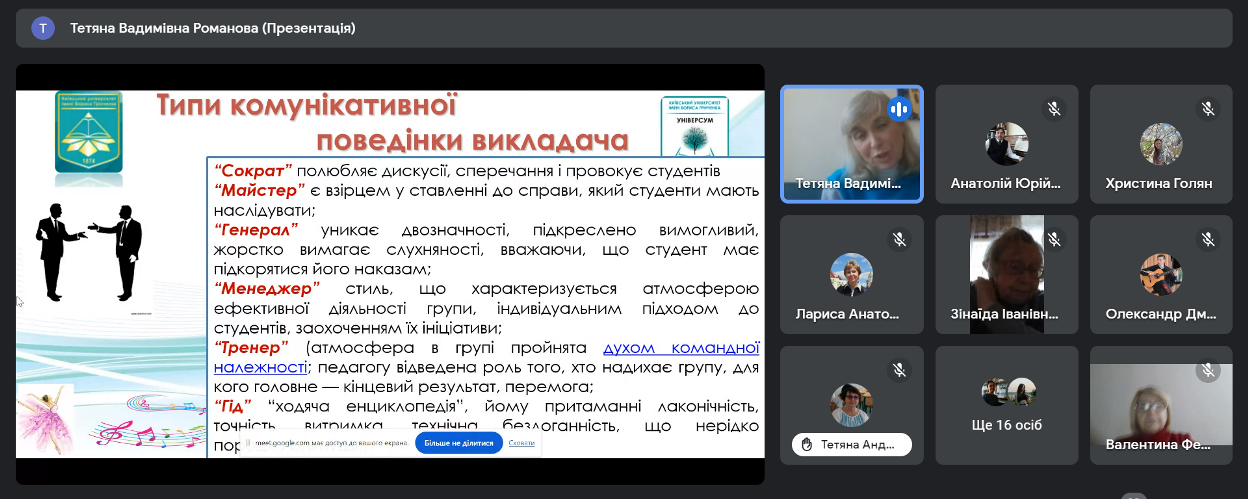Click name label Лариса Анато
Image resolution: width=1248 pixels, height=499 pixels.
[847, 313]
